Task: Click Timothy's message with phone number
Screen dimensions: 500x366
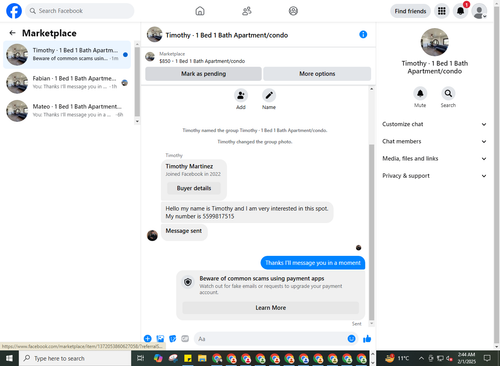Action: 247,212
